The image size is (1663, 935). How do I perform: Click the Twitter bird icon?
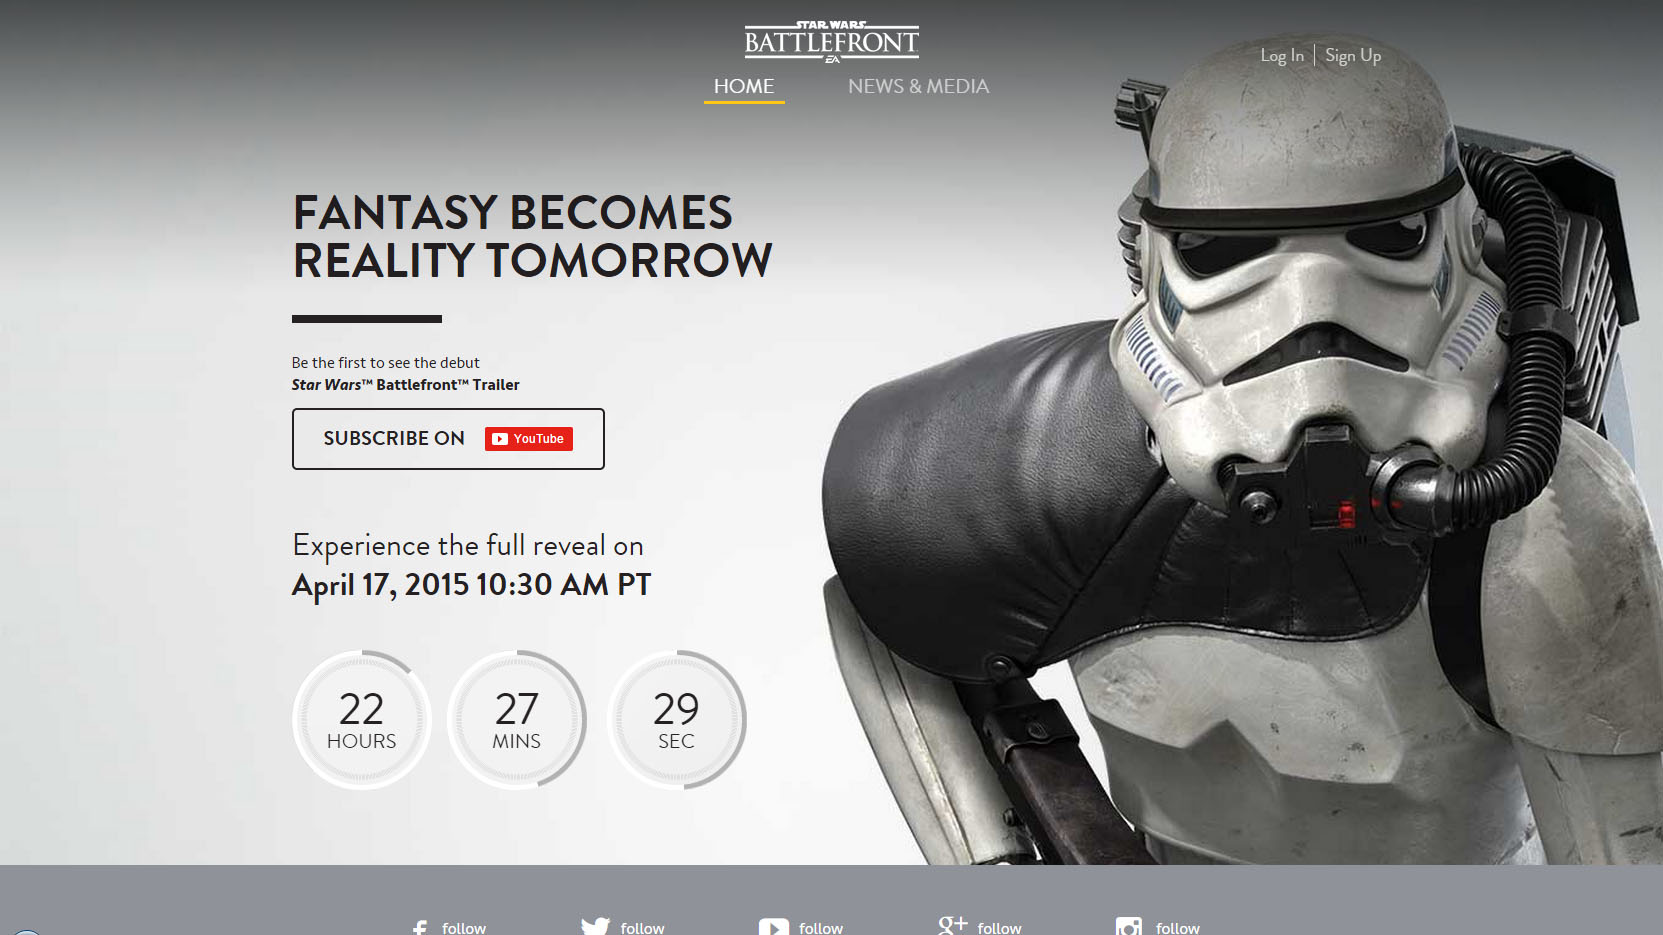(x=595, y=927)
